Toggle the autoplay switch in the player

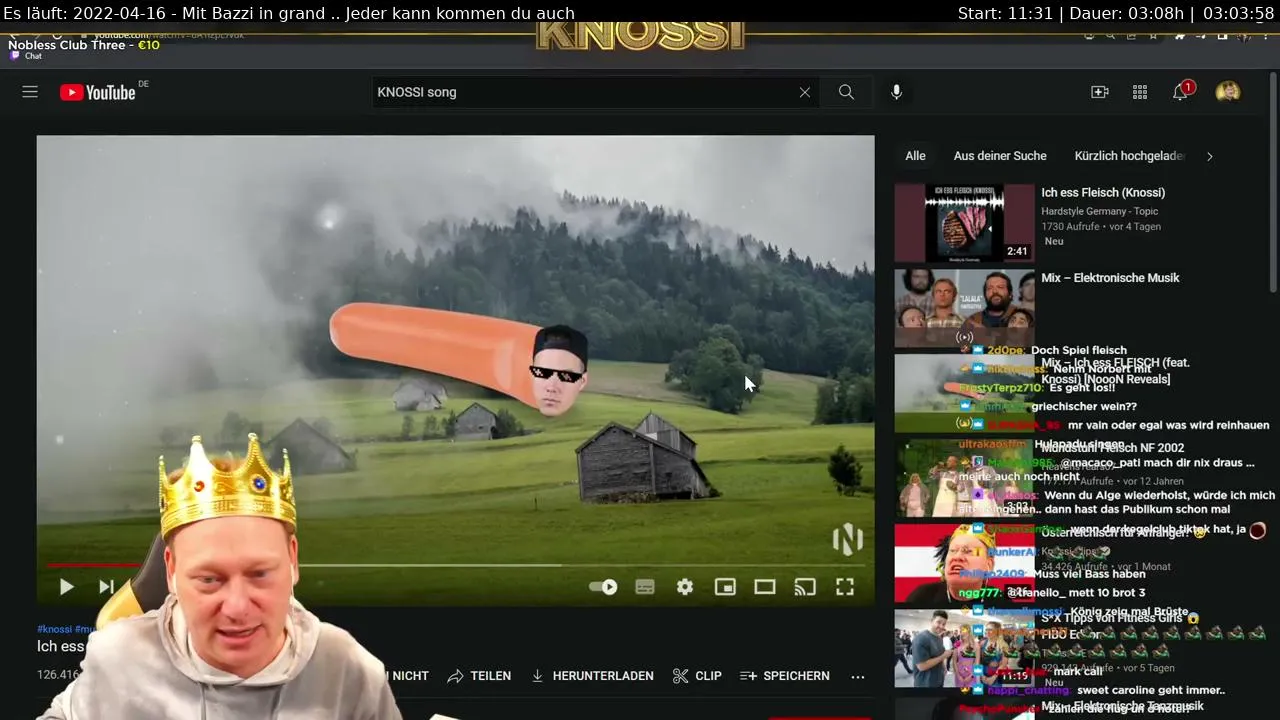click(x=603, y=587)
